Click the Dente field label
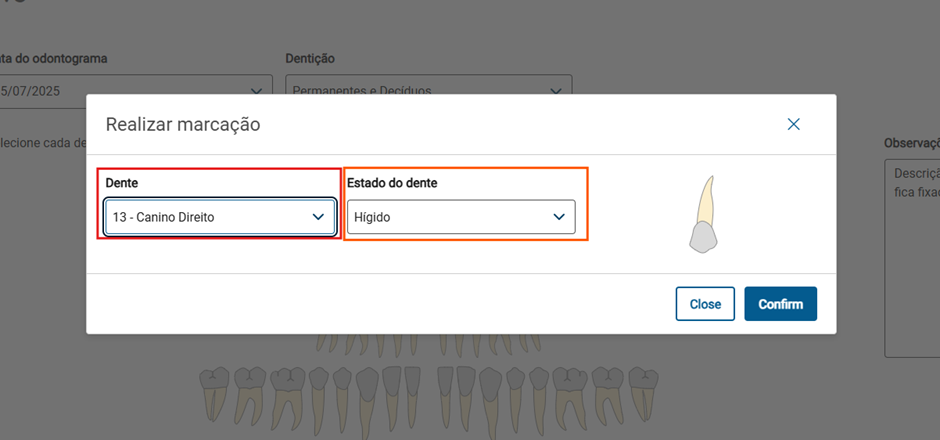Viewport: 940px width, 440px height. tap(122, 183)
